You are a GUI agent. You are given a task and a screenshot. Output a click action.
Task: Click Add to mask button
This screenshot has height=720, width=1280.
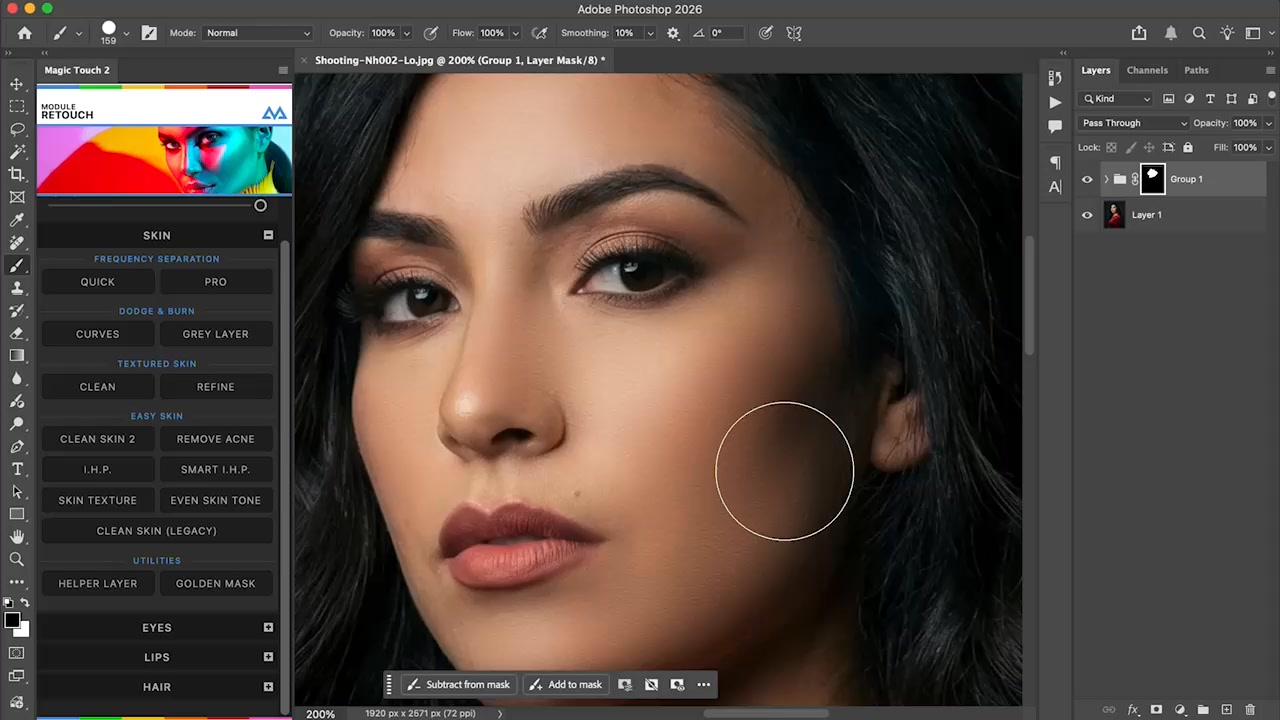coord(565,685)
